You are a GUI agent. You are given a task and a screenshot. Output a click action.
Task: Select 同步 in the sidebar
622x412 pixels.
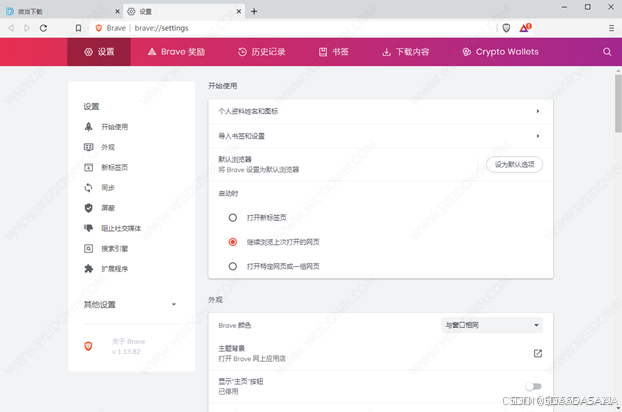99,188
